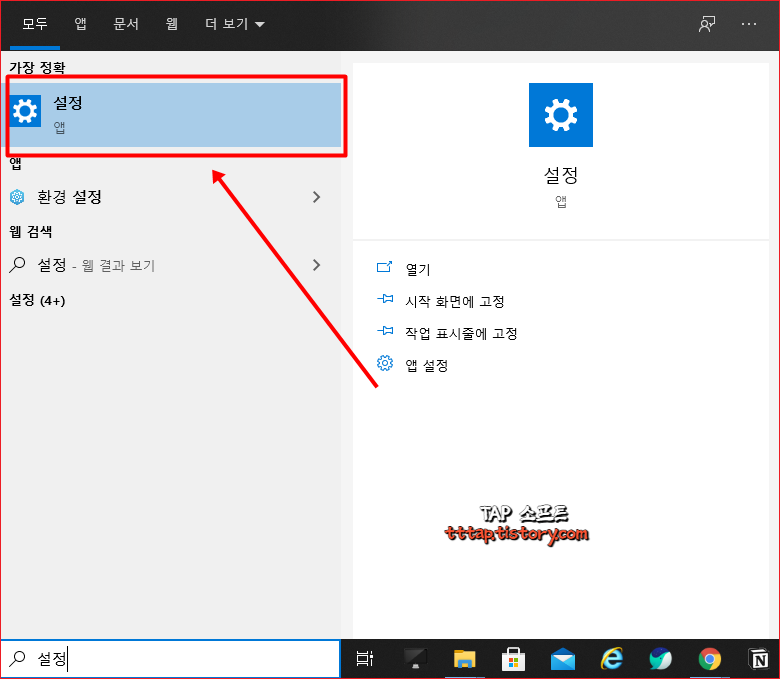Choose 작업 표시줄에 고정
This screenshot has width=780, height=679.
[461, 333]
